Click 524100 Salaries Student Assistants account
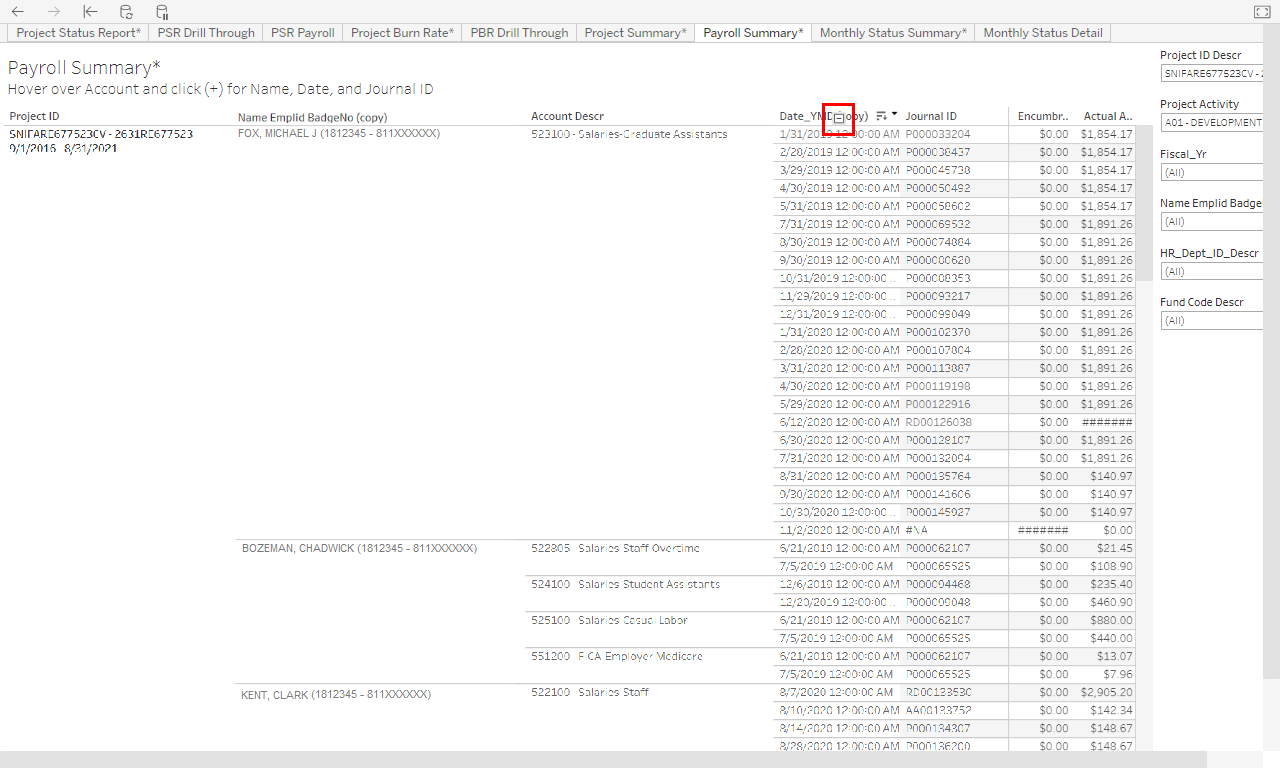 (x=625, y=584)
